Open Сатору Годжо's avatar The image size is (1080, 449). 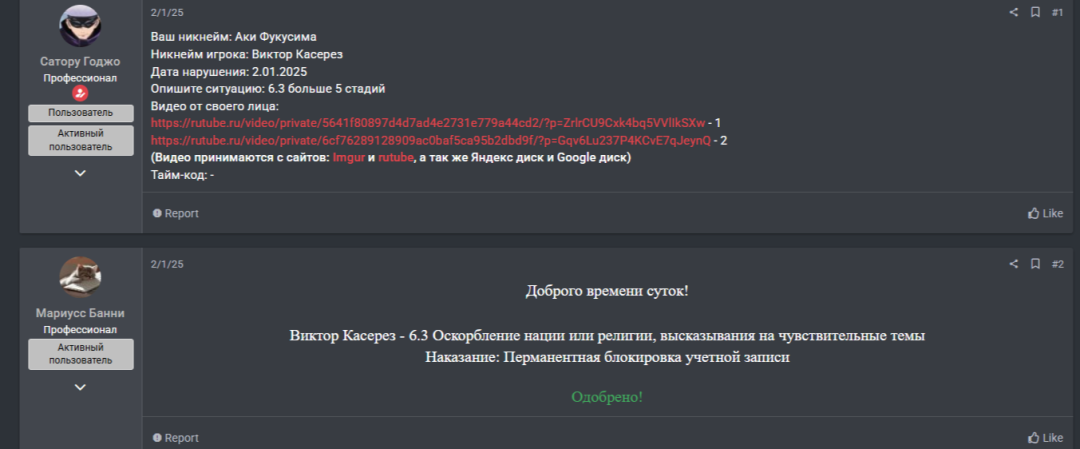click(x=80, y=26)
